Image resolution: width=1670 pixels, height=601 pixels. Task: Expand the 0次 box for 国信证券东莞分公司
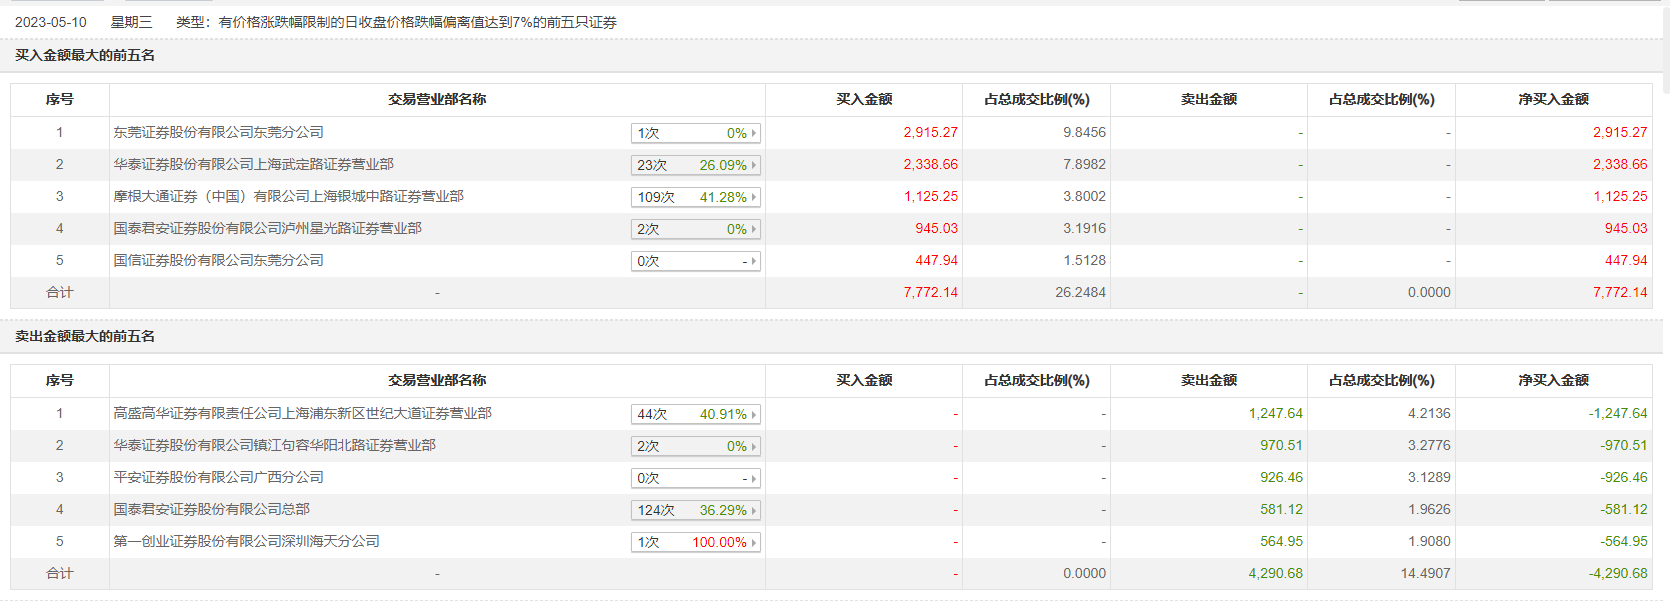click(x=696, y=261)
